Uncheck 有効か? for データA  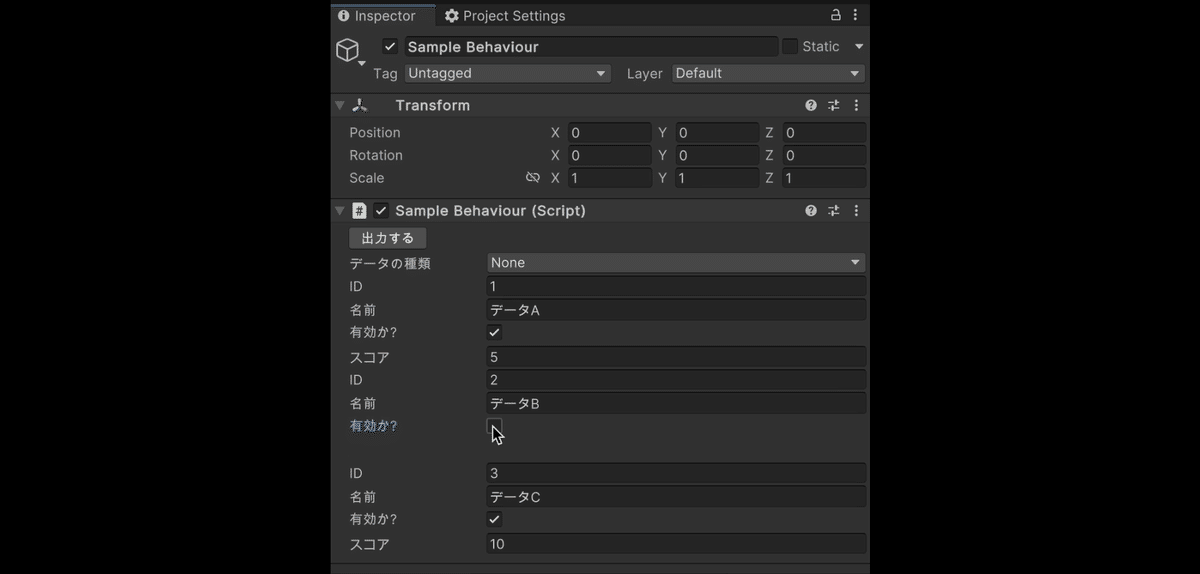click(x=494, y=332)
